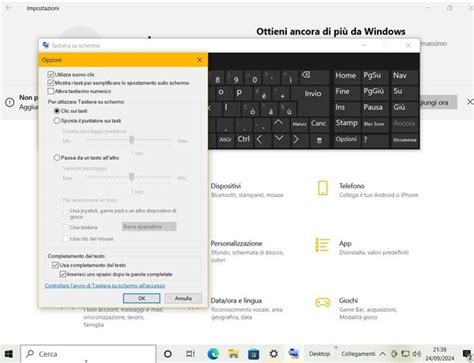The height and width of the screenshot is (363, 474).
Task: Click the down arrow key on keyboard
Action: tap(279, 138)
